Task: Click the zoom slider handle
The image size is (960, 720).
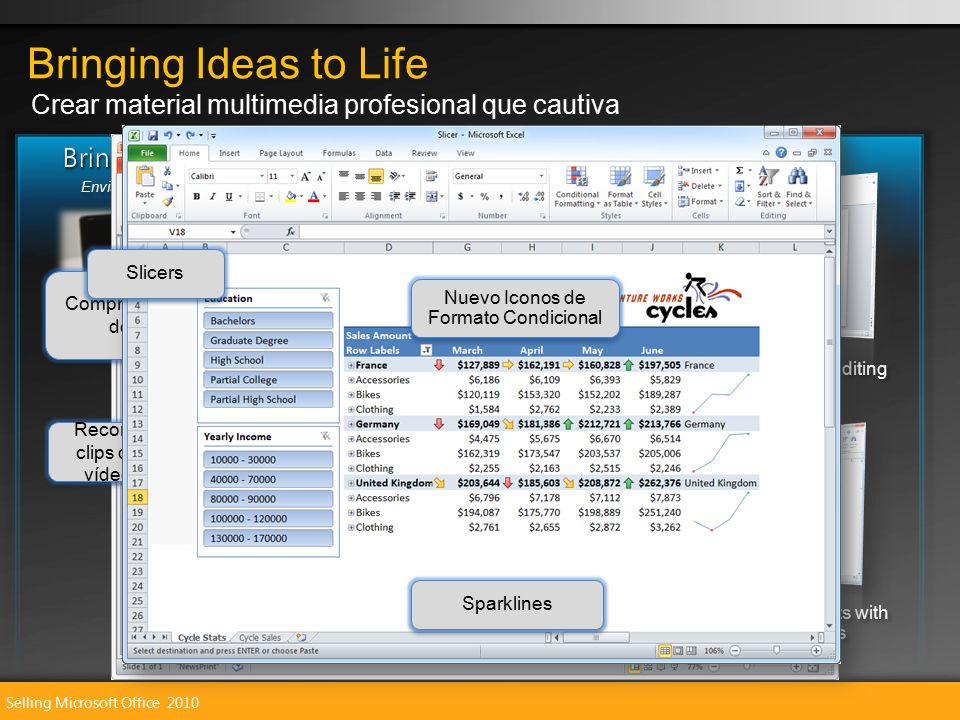Action: click(x=776, y=650)
